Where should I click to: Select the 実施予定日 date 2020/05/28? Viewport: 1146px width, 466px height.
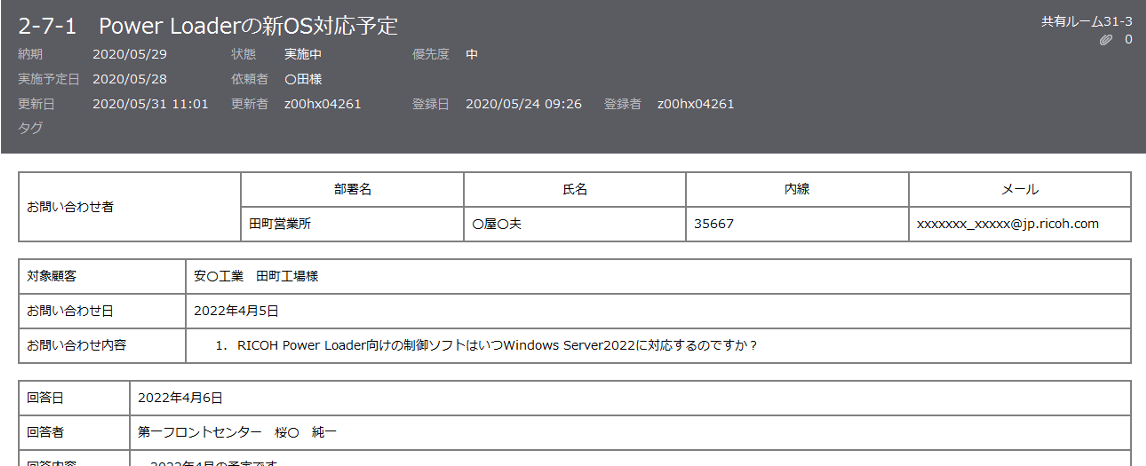click(x=129, y=79)
